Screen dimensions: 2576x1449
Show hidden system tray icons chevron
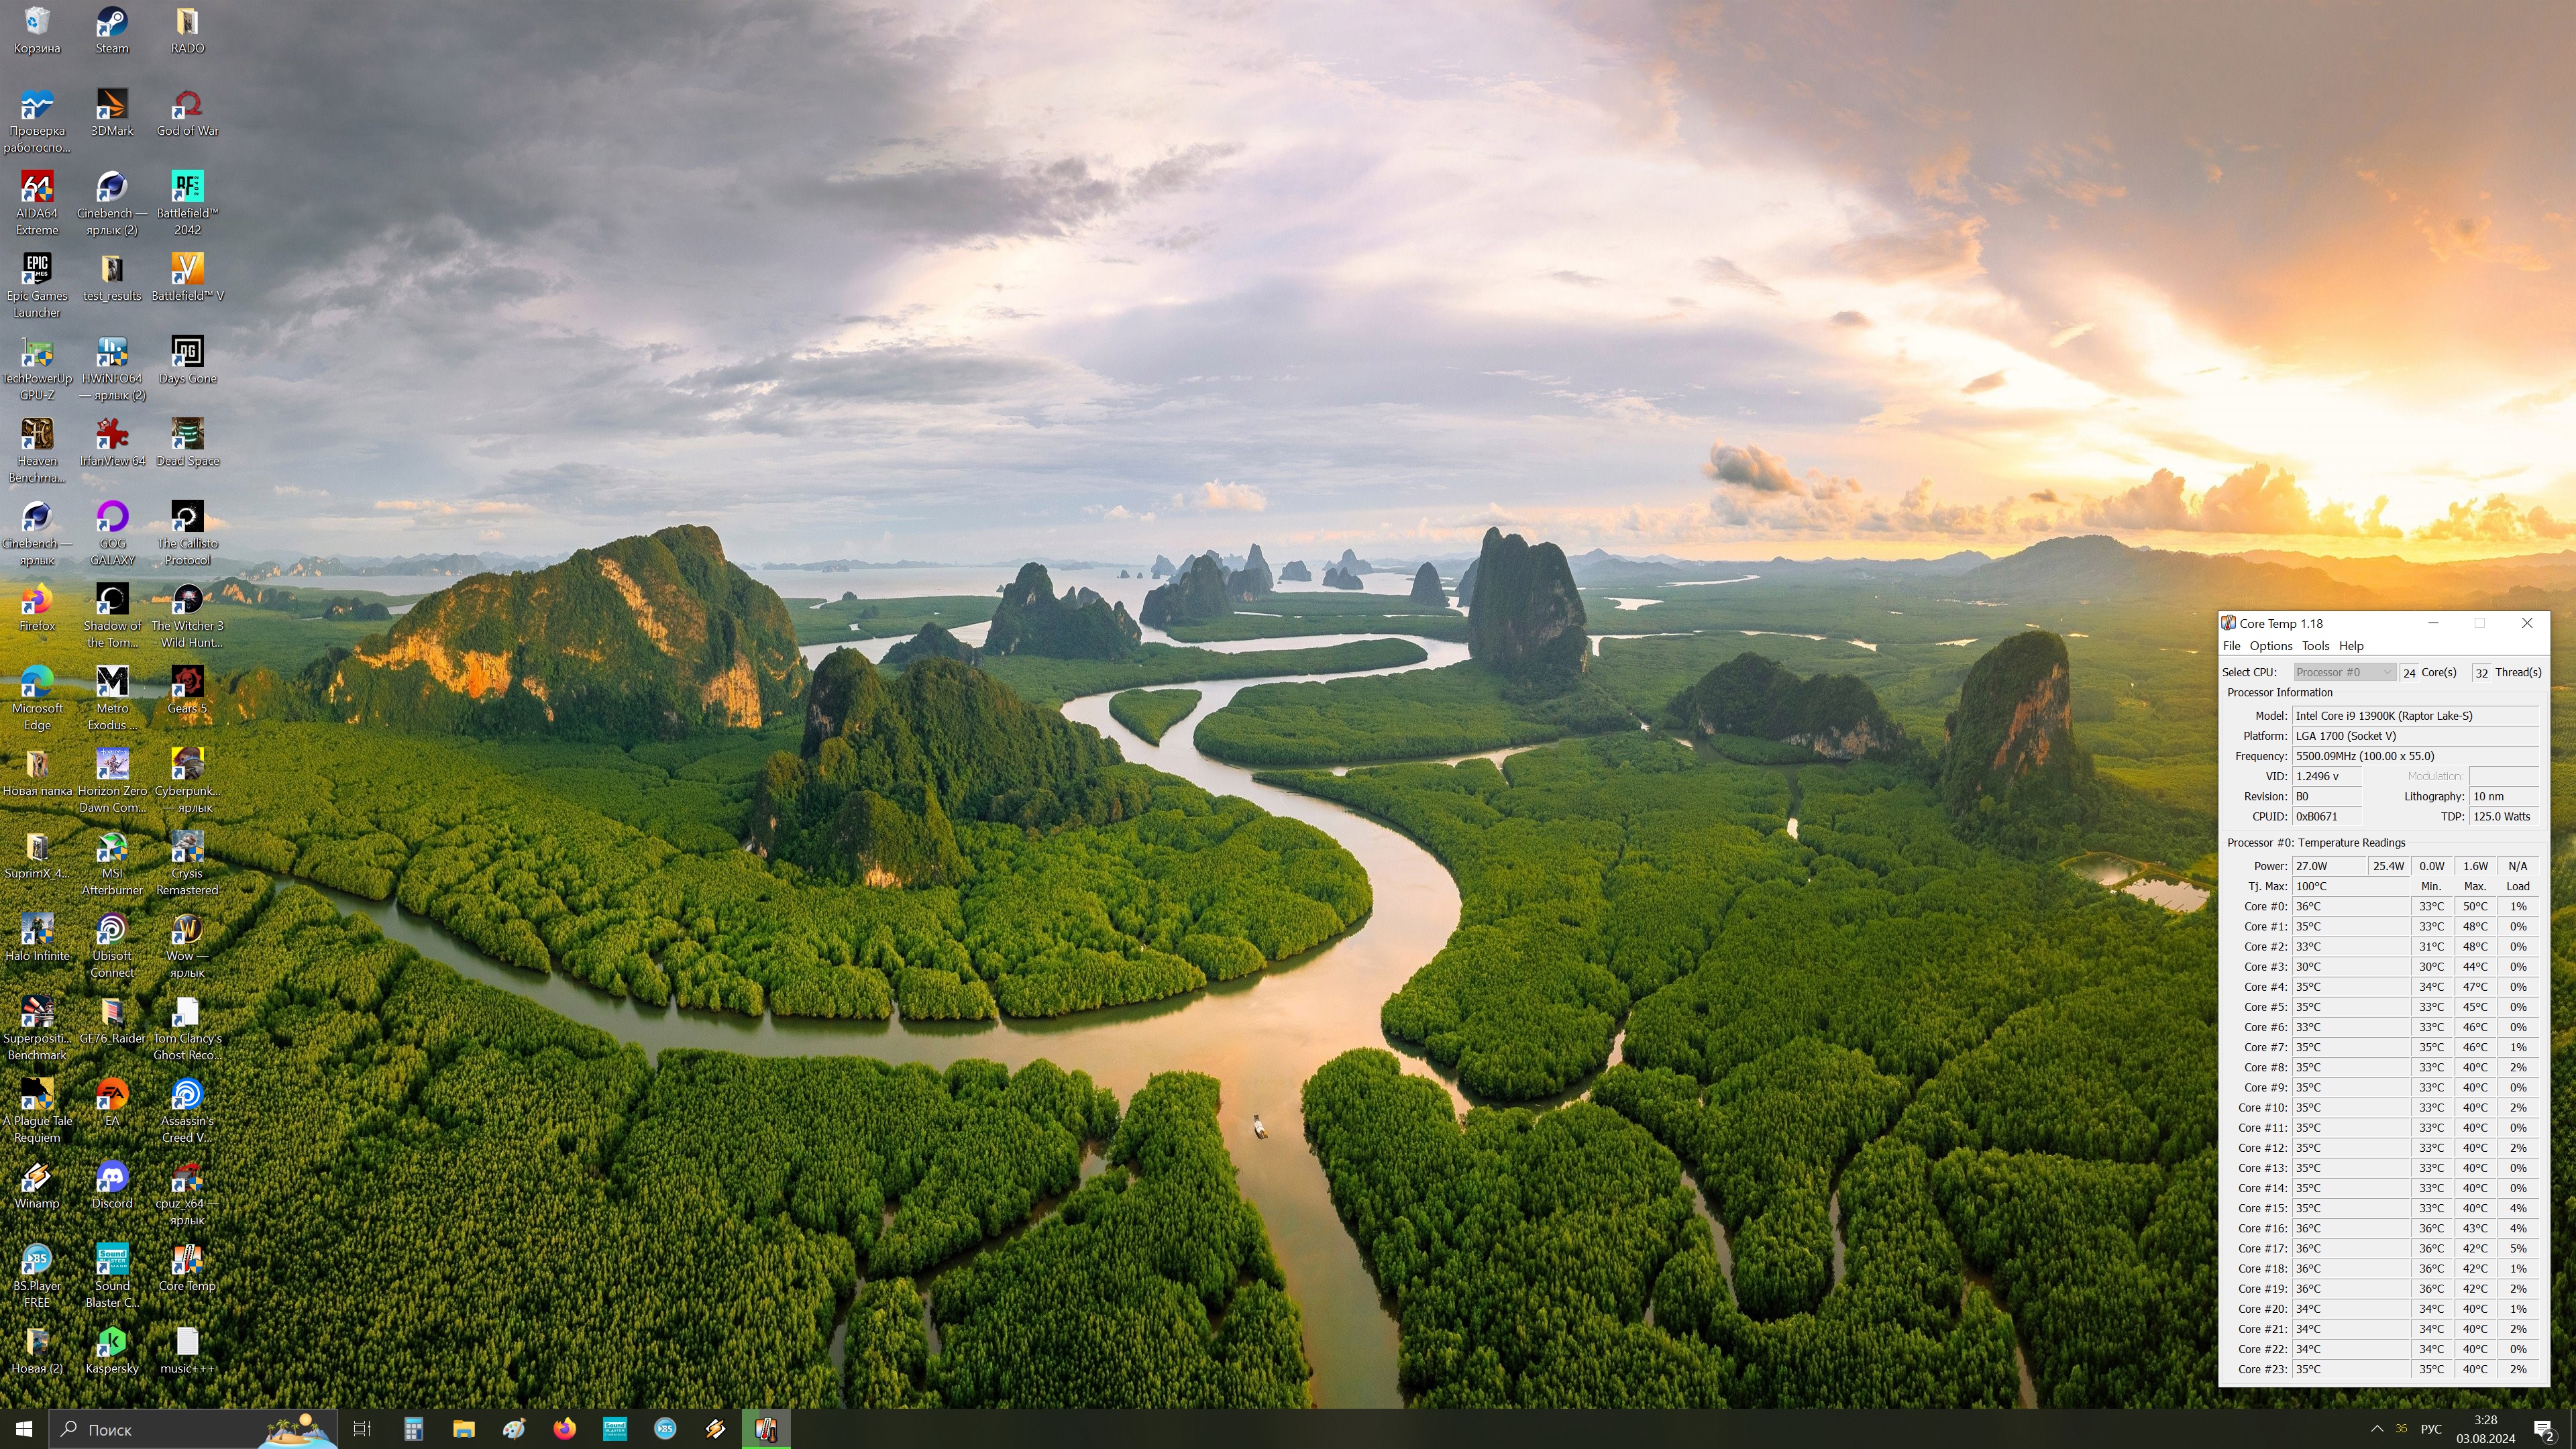tap(2376, 1429)
